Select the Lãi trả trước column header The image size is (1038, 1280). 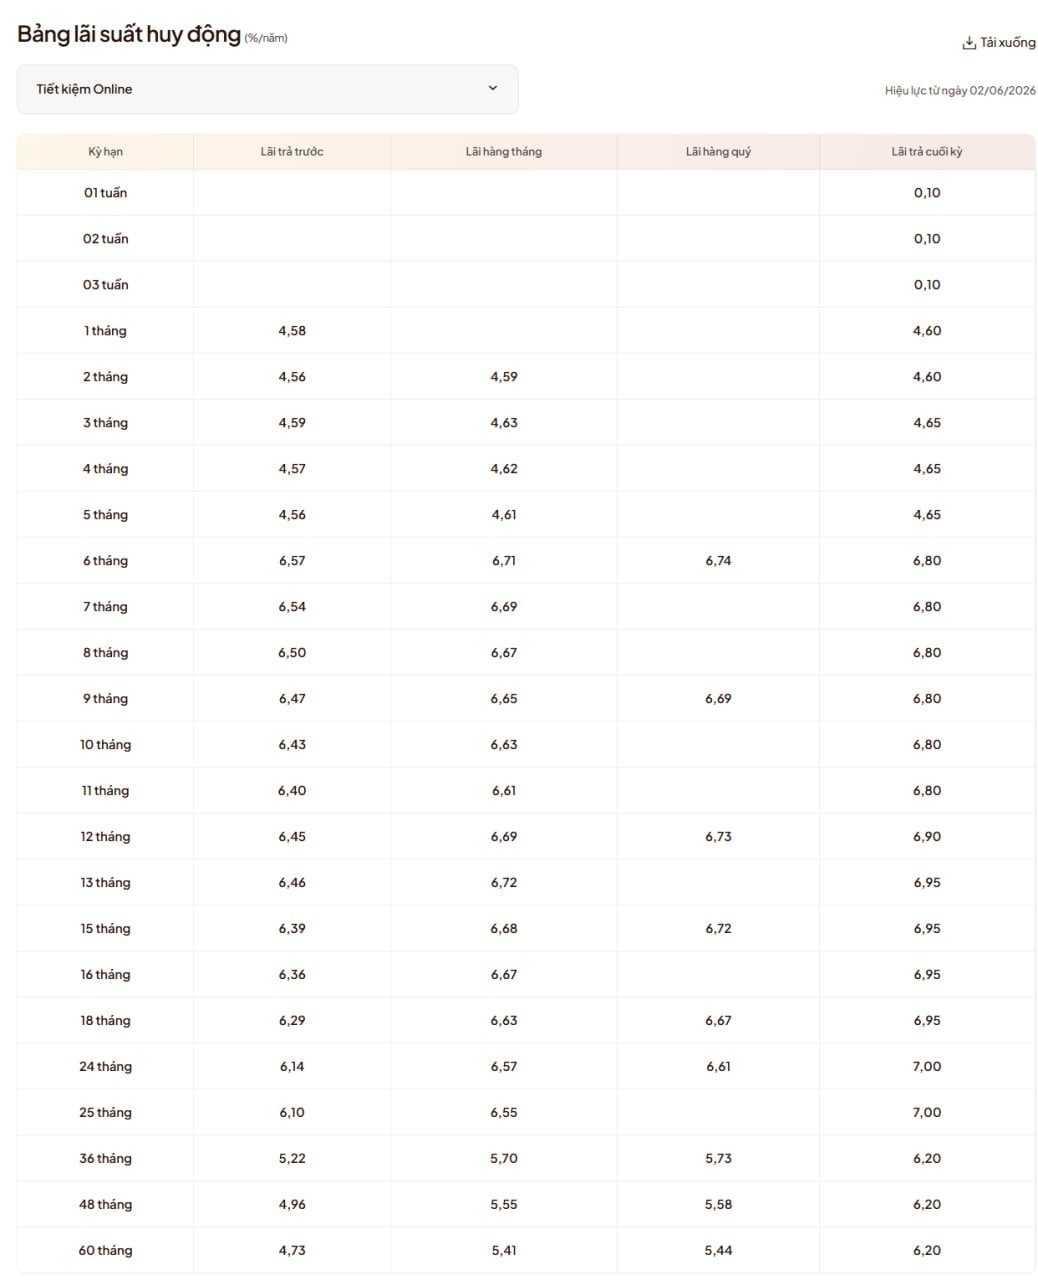point(292,152)
